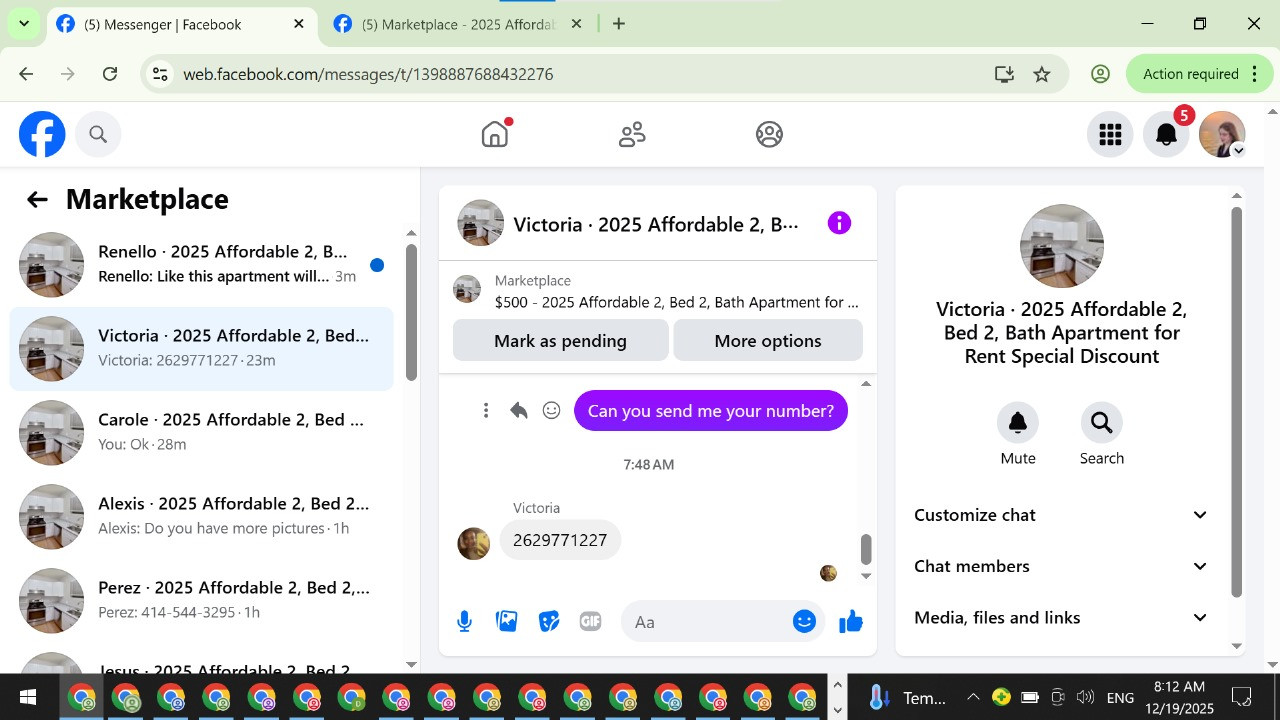Open ENG language indicator
Screen dimensions: 1280x720
pyautogui.click(x=1120, y=698)
